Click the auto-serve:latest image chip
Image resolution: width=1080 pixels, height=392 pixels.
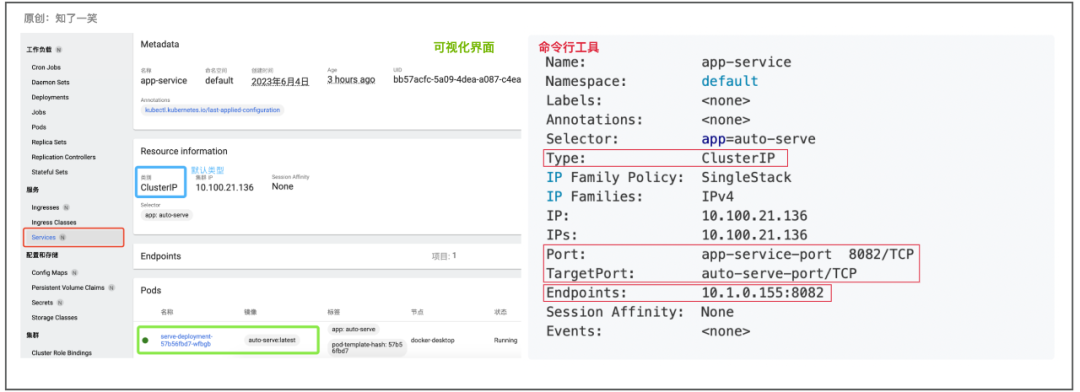pos(272,340)
